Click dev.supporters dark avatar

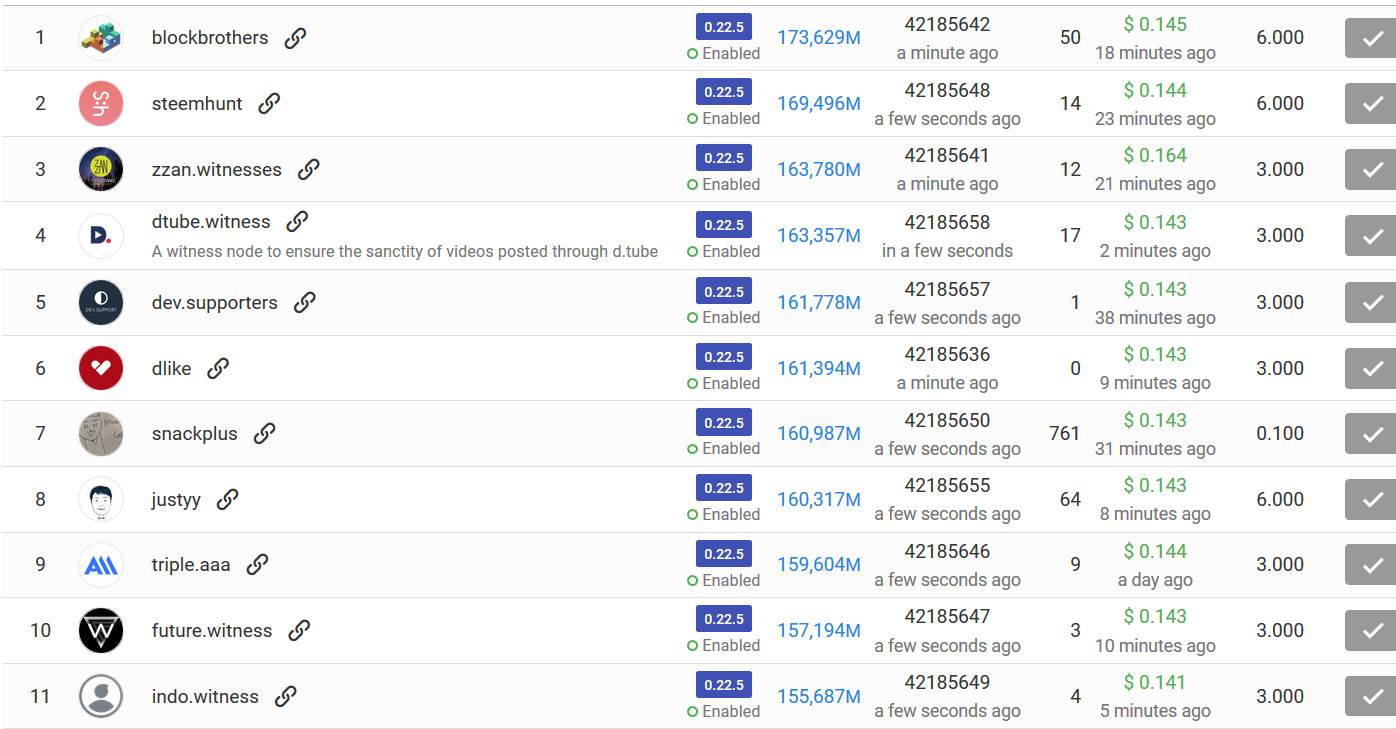click(x=101, y=302)
